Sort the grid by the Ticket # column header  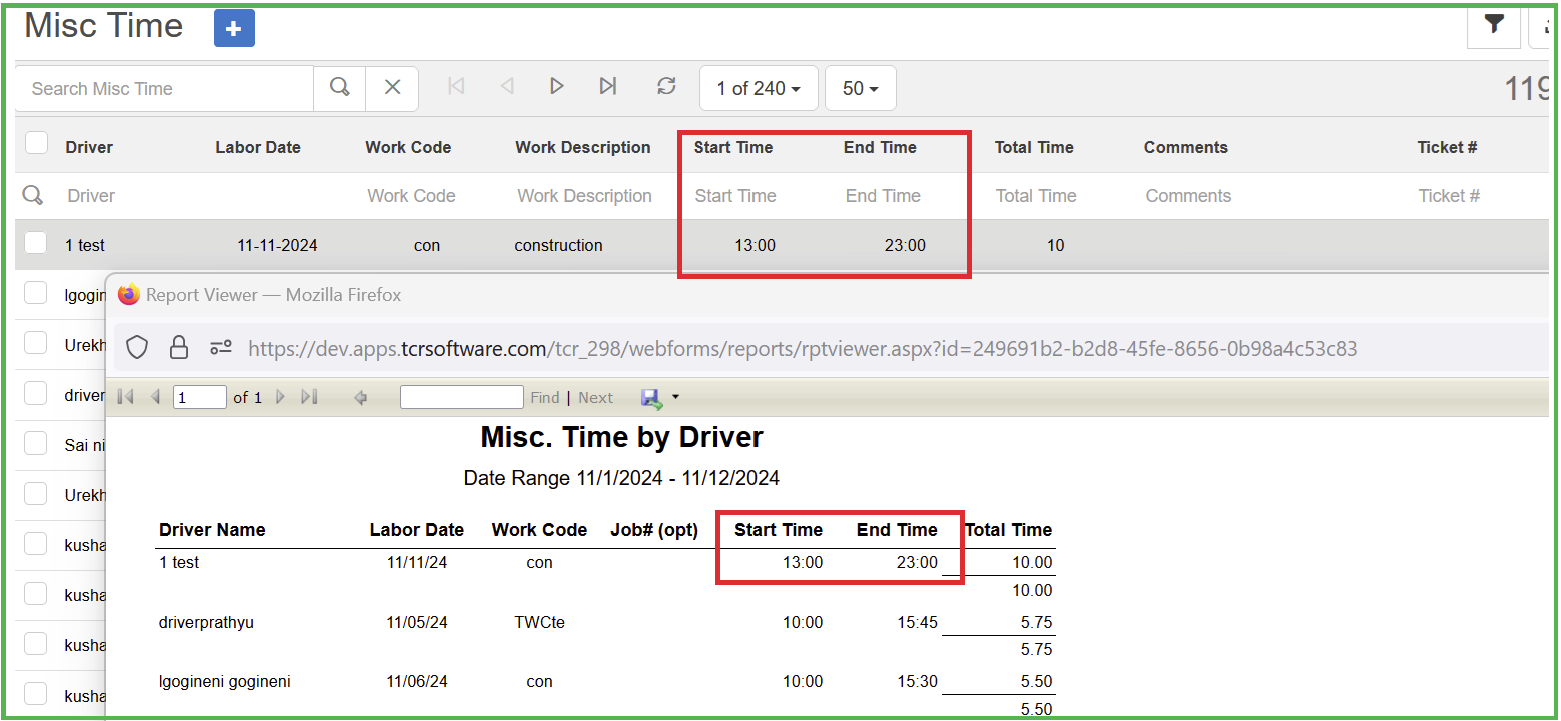click(x=1447, y=147)
